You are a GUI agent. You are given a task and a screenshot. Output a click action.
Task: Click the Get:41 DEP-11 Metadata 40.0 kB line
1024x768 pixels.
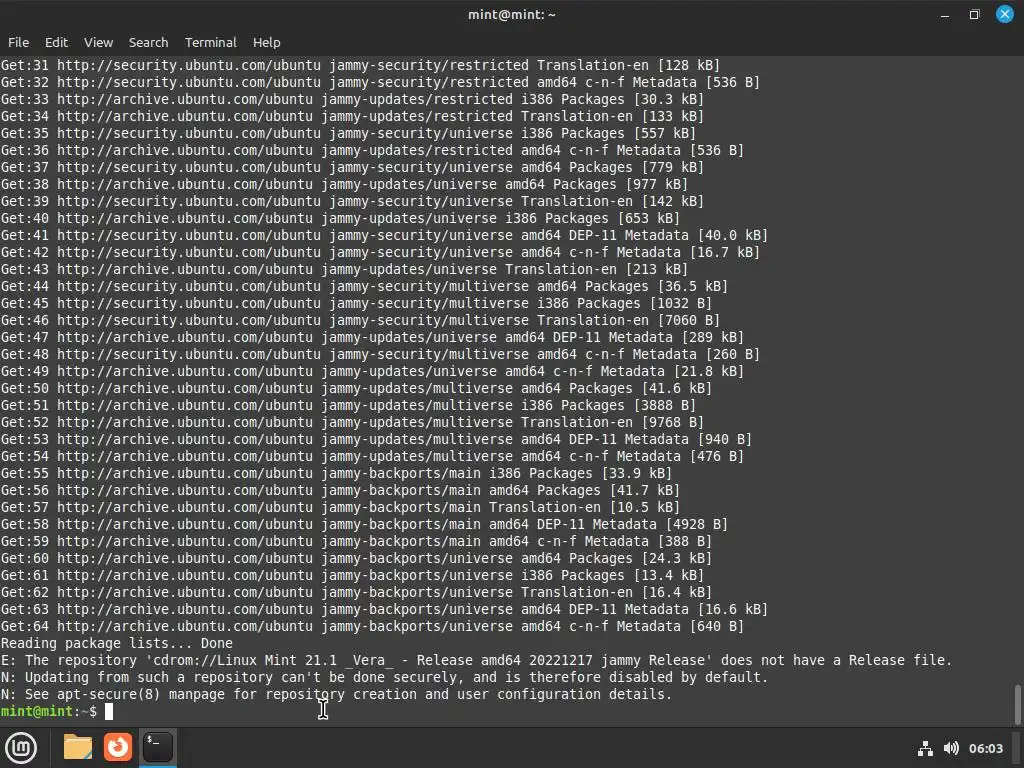pyautogui.click(x=384, y=235)
